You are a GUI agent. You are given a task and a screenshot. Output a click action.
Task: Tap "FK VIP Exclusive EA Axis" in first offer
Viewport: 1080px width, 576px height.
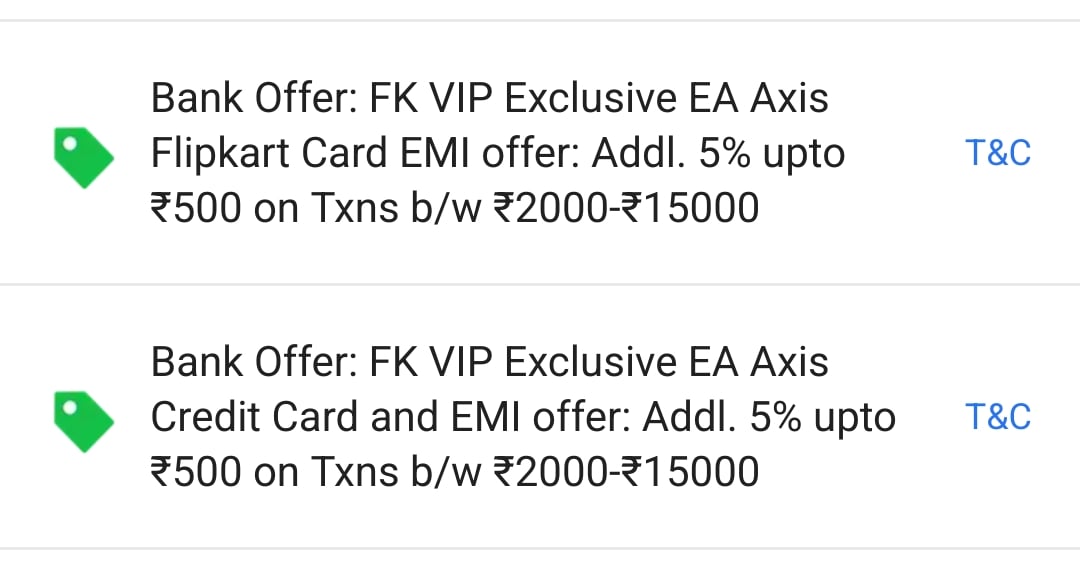point(599,98)
